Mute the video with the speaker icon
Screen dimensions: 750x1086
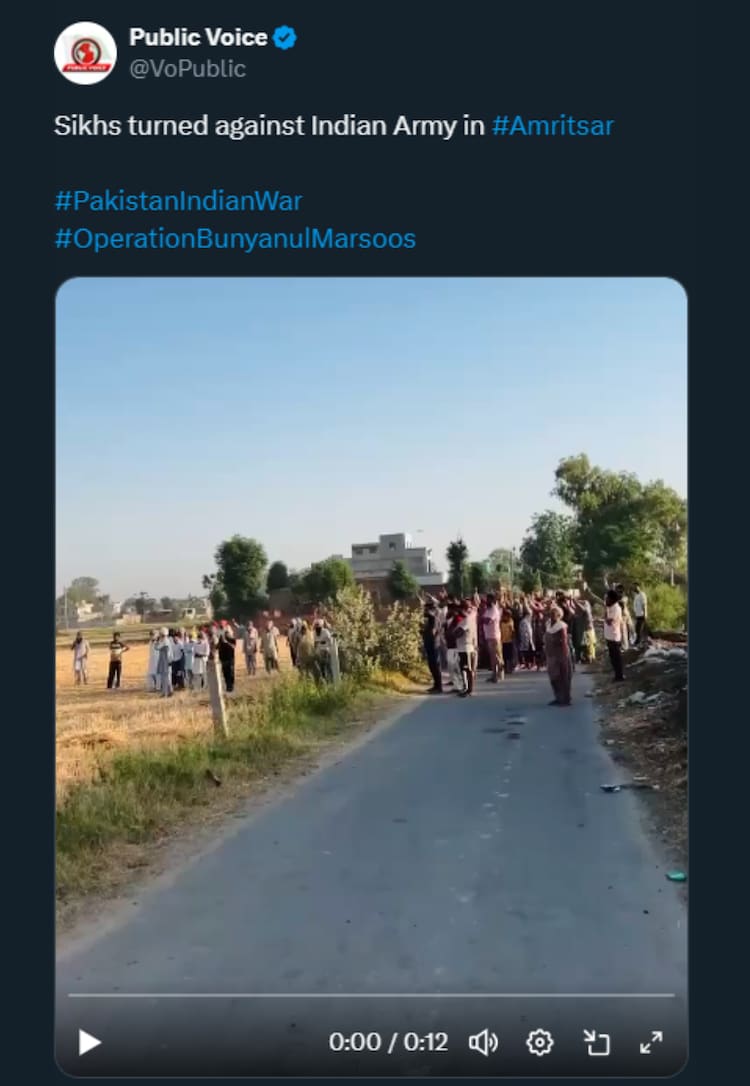point(483,1042)
